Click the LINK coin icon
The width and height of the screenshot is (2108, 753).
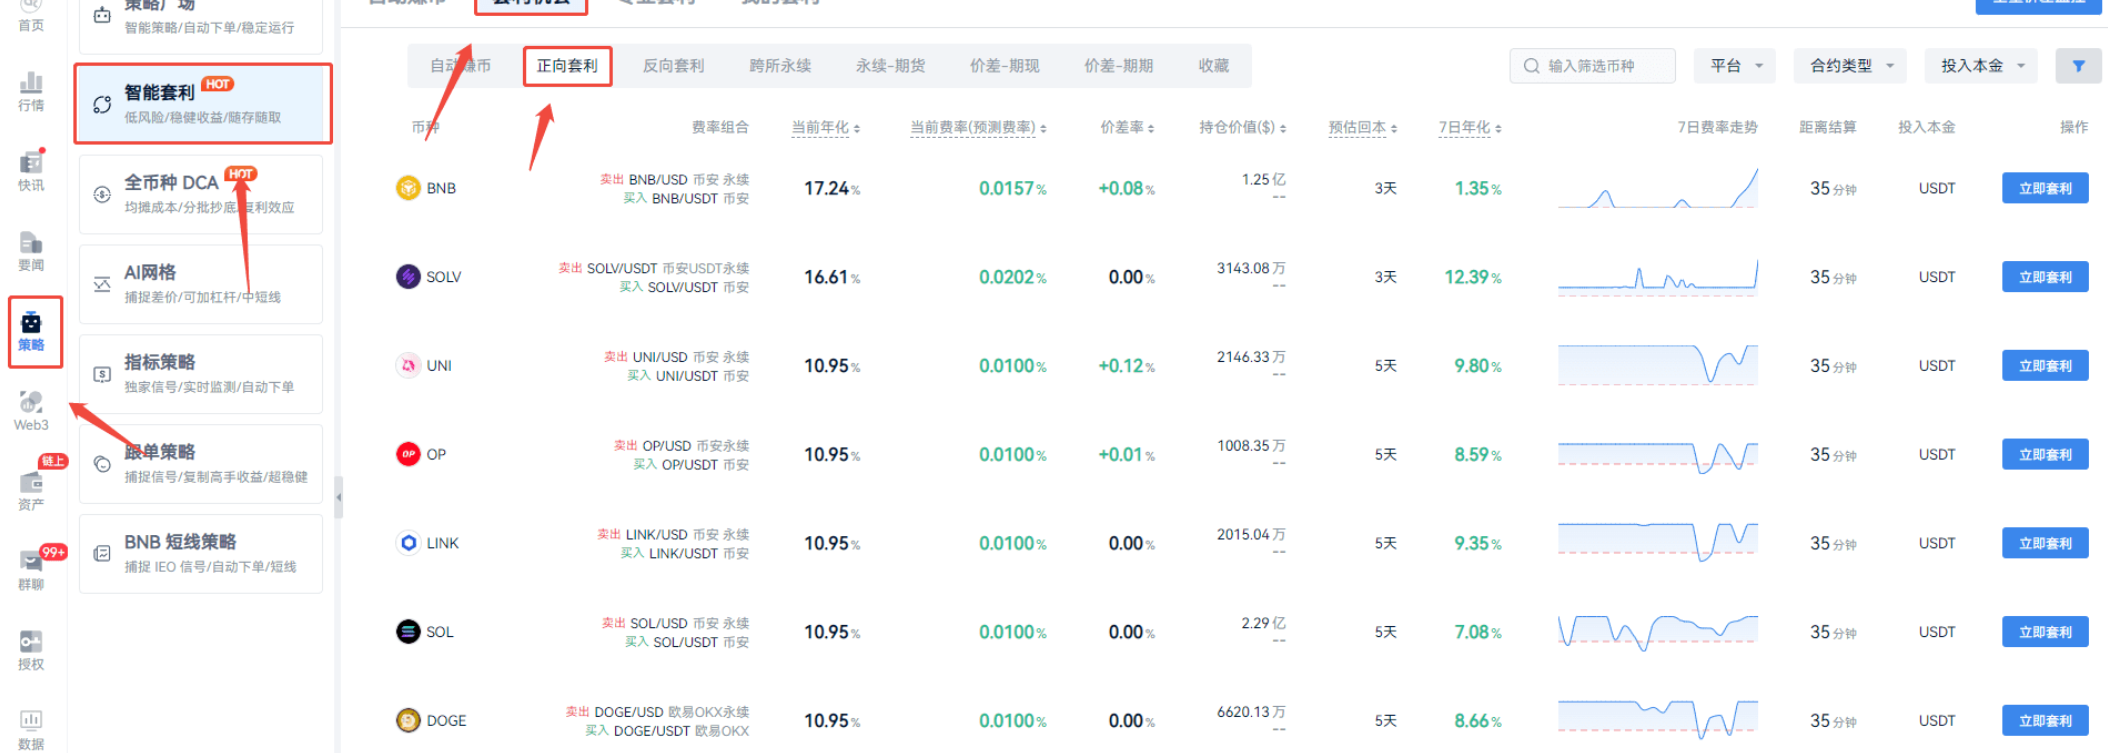408,543
